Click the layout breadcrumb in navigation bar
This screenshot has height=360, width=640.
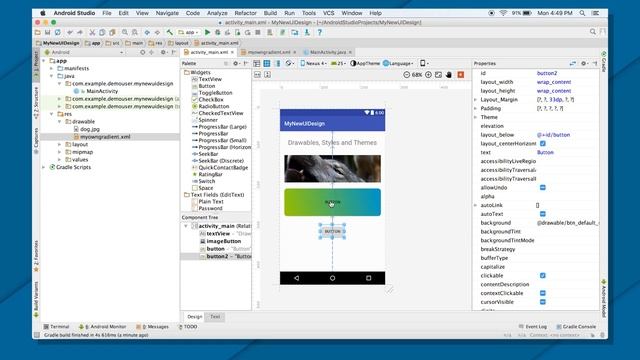pyautogui.click(x=179, y=43)
